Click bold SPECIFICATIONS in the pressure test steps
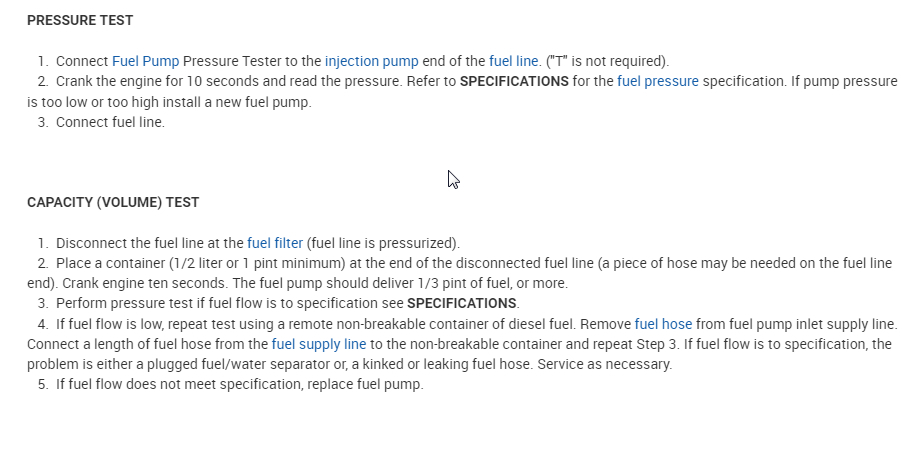Viewport: 923px width, 462px height. (x=514, y=81)
